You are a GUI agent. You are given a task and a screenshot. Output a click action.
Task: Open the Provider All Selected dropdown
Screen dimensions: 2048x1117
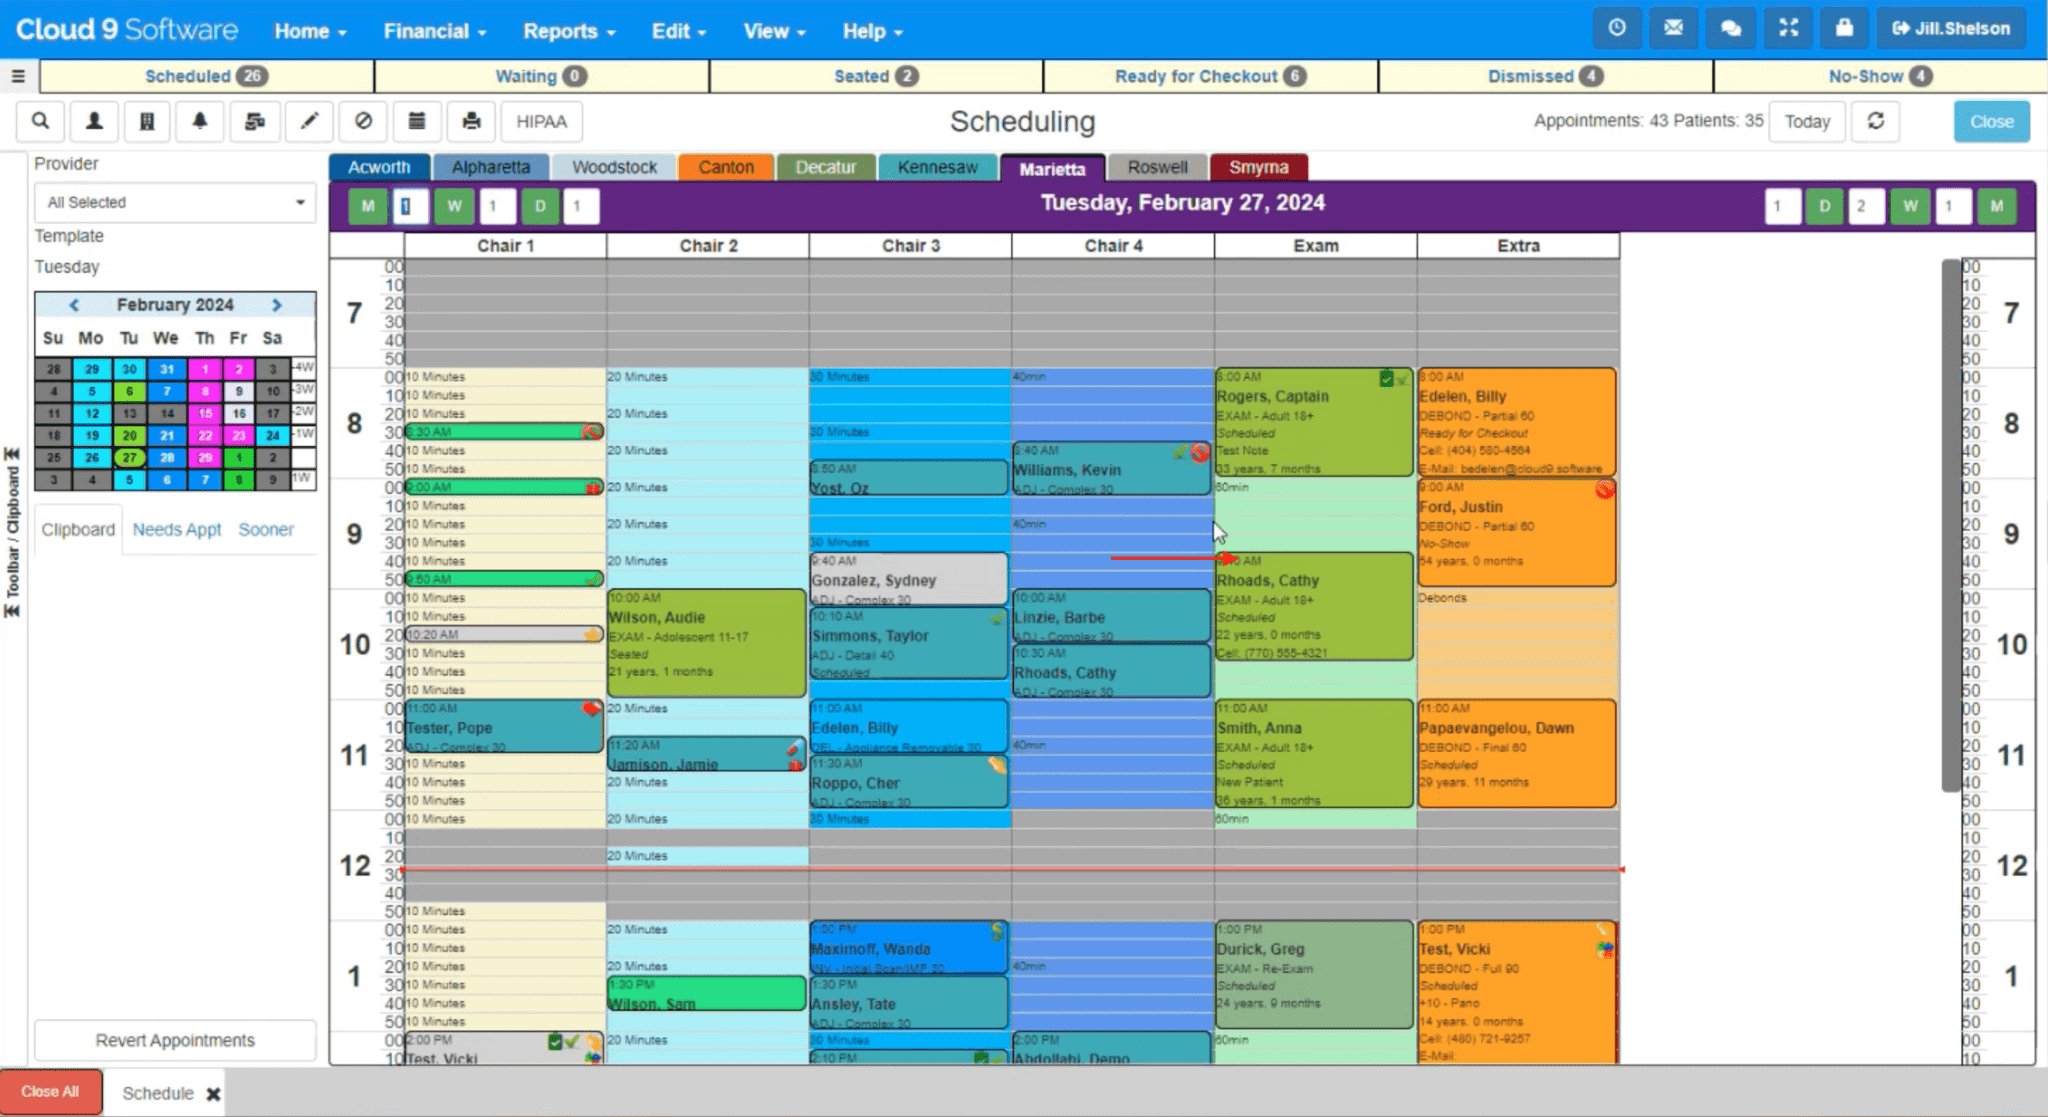[175, 202]
